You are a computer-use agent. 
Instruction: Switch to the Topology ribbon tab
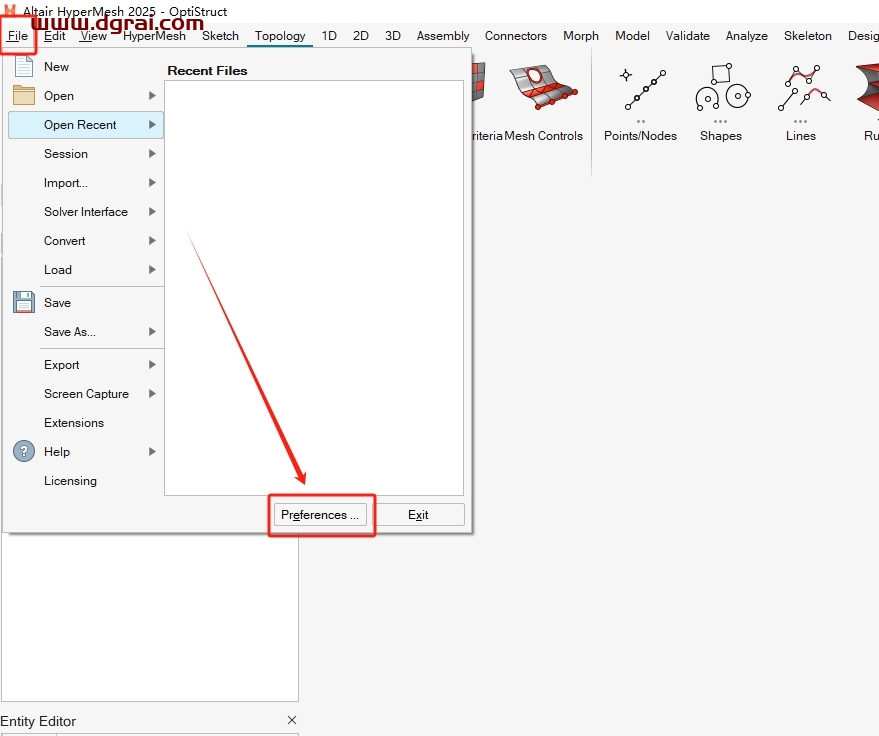tap(280, 36)
